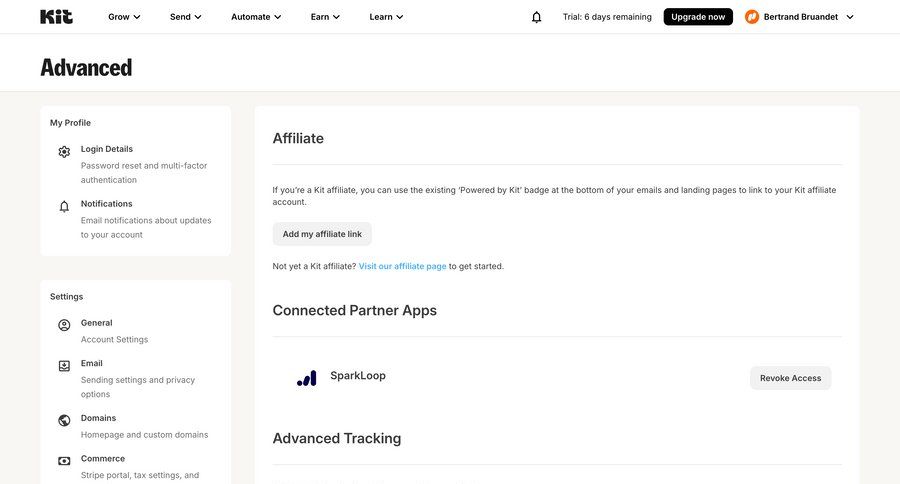Viewport: 900px width, 484px height.
Task: Expand the Automate menu chevron
Action: pyautogui.click(x=277, y=17)
